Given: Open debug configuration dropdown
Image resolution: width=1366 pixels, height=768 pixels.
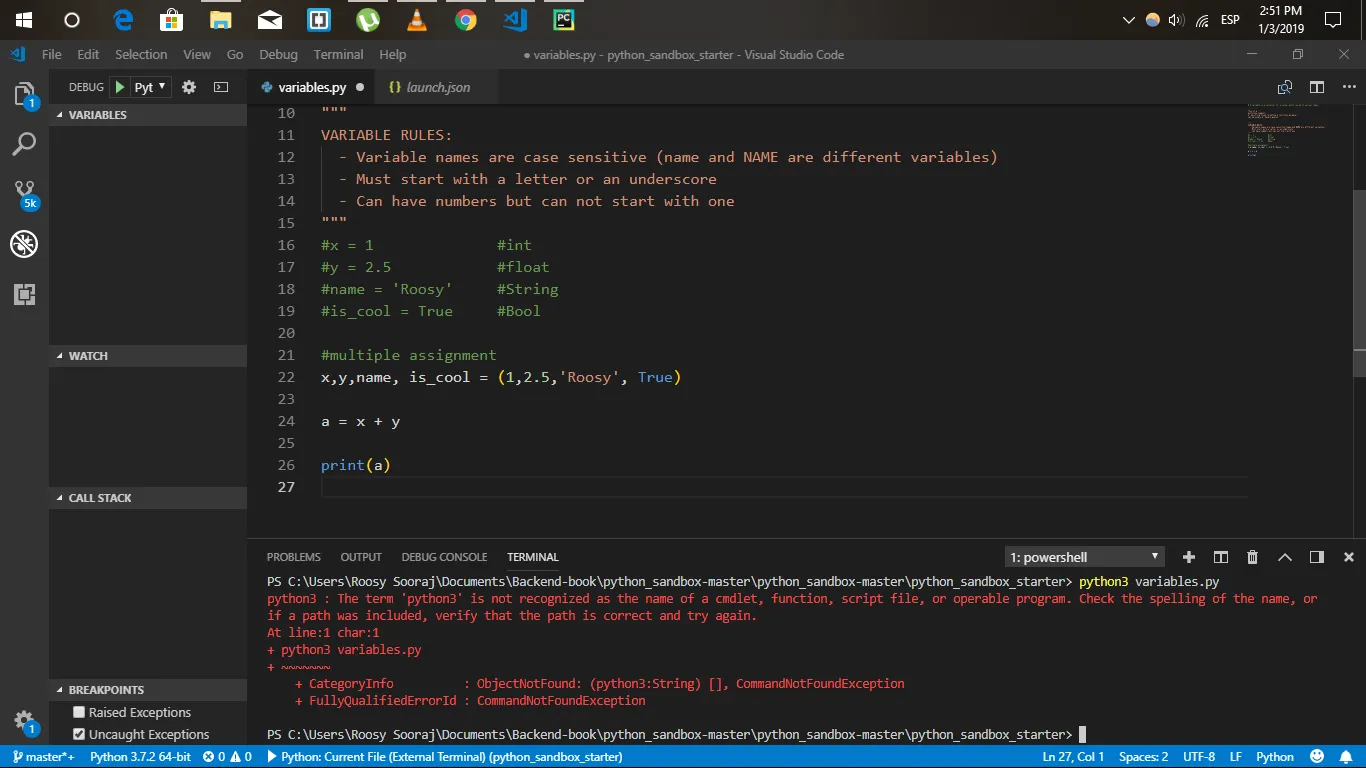Looking at the screenshot, I should pos(151,87).
